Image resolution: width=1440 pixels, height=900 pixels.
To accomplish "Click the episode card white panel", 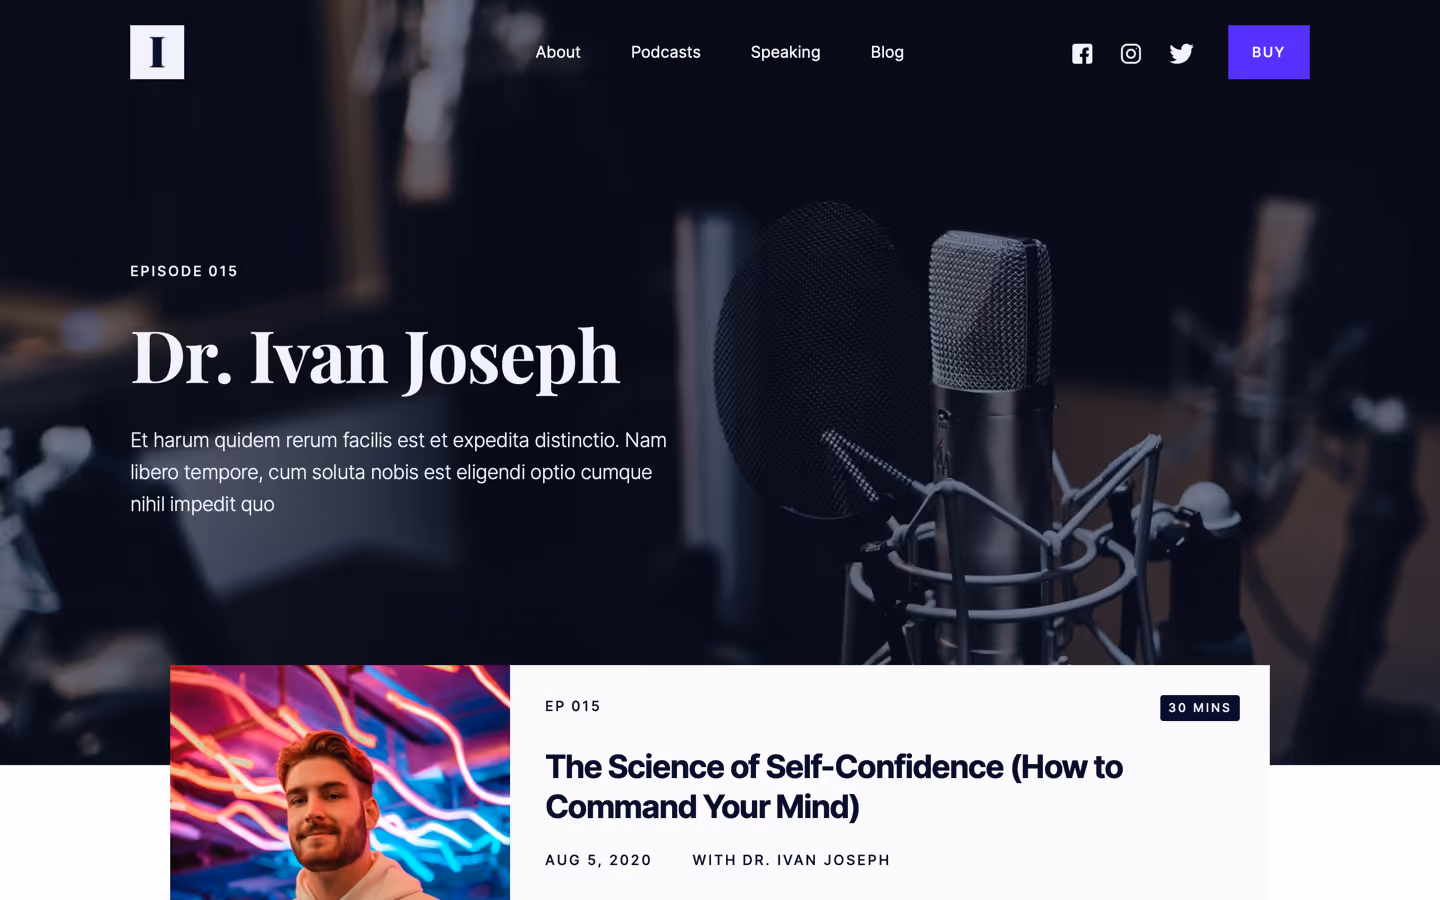I will tap(890, 782).
